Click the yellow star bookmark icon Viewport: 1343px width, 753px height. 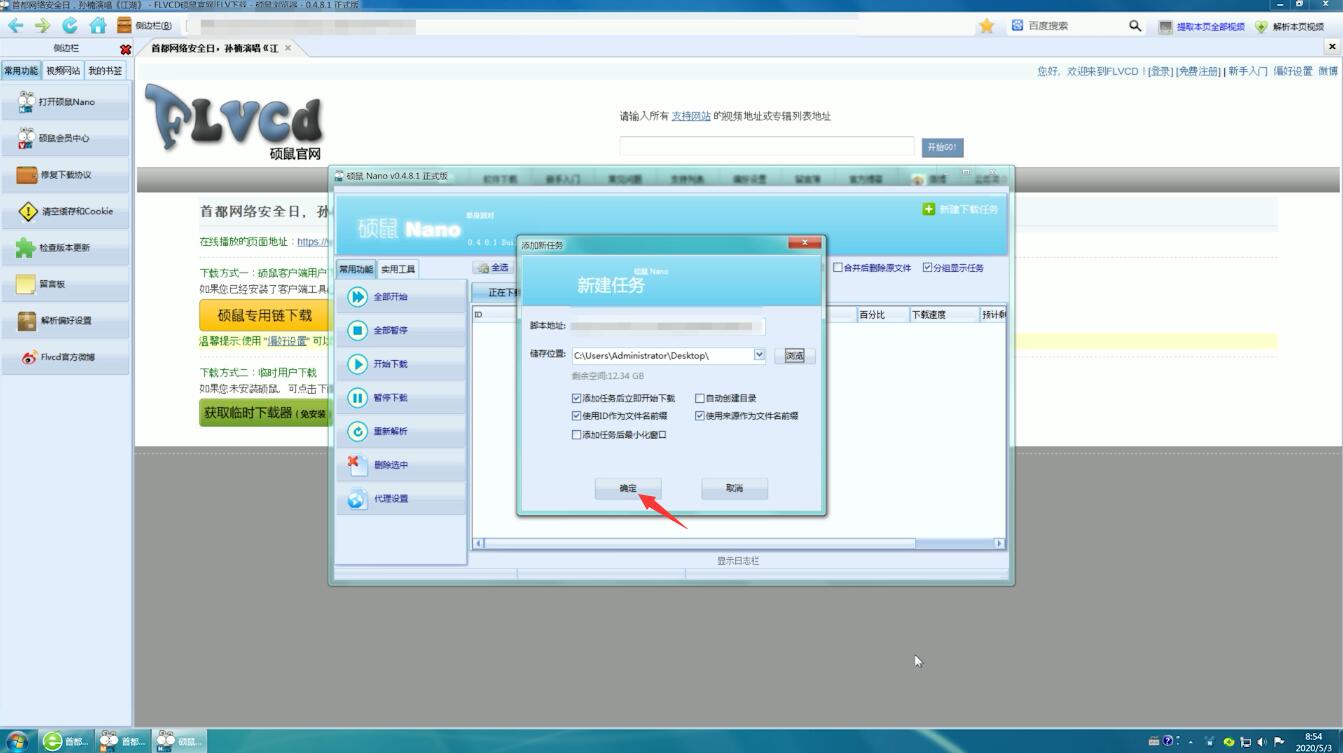pyautogui.click(x=986, y=26)
